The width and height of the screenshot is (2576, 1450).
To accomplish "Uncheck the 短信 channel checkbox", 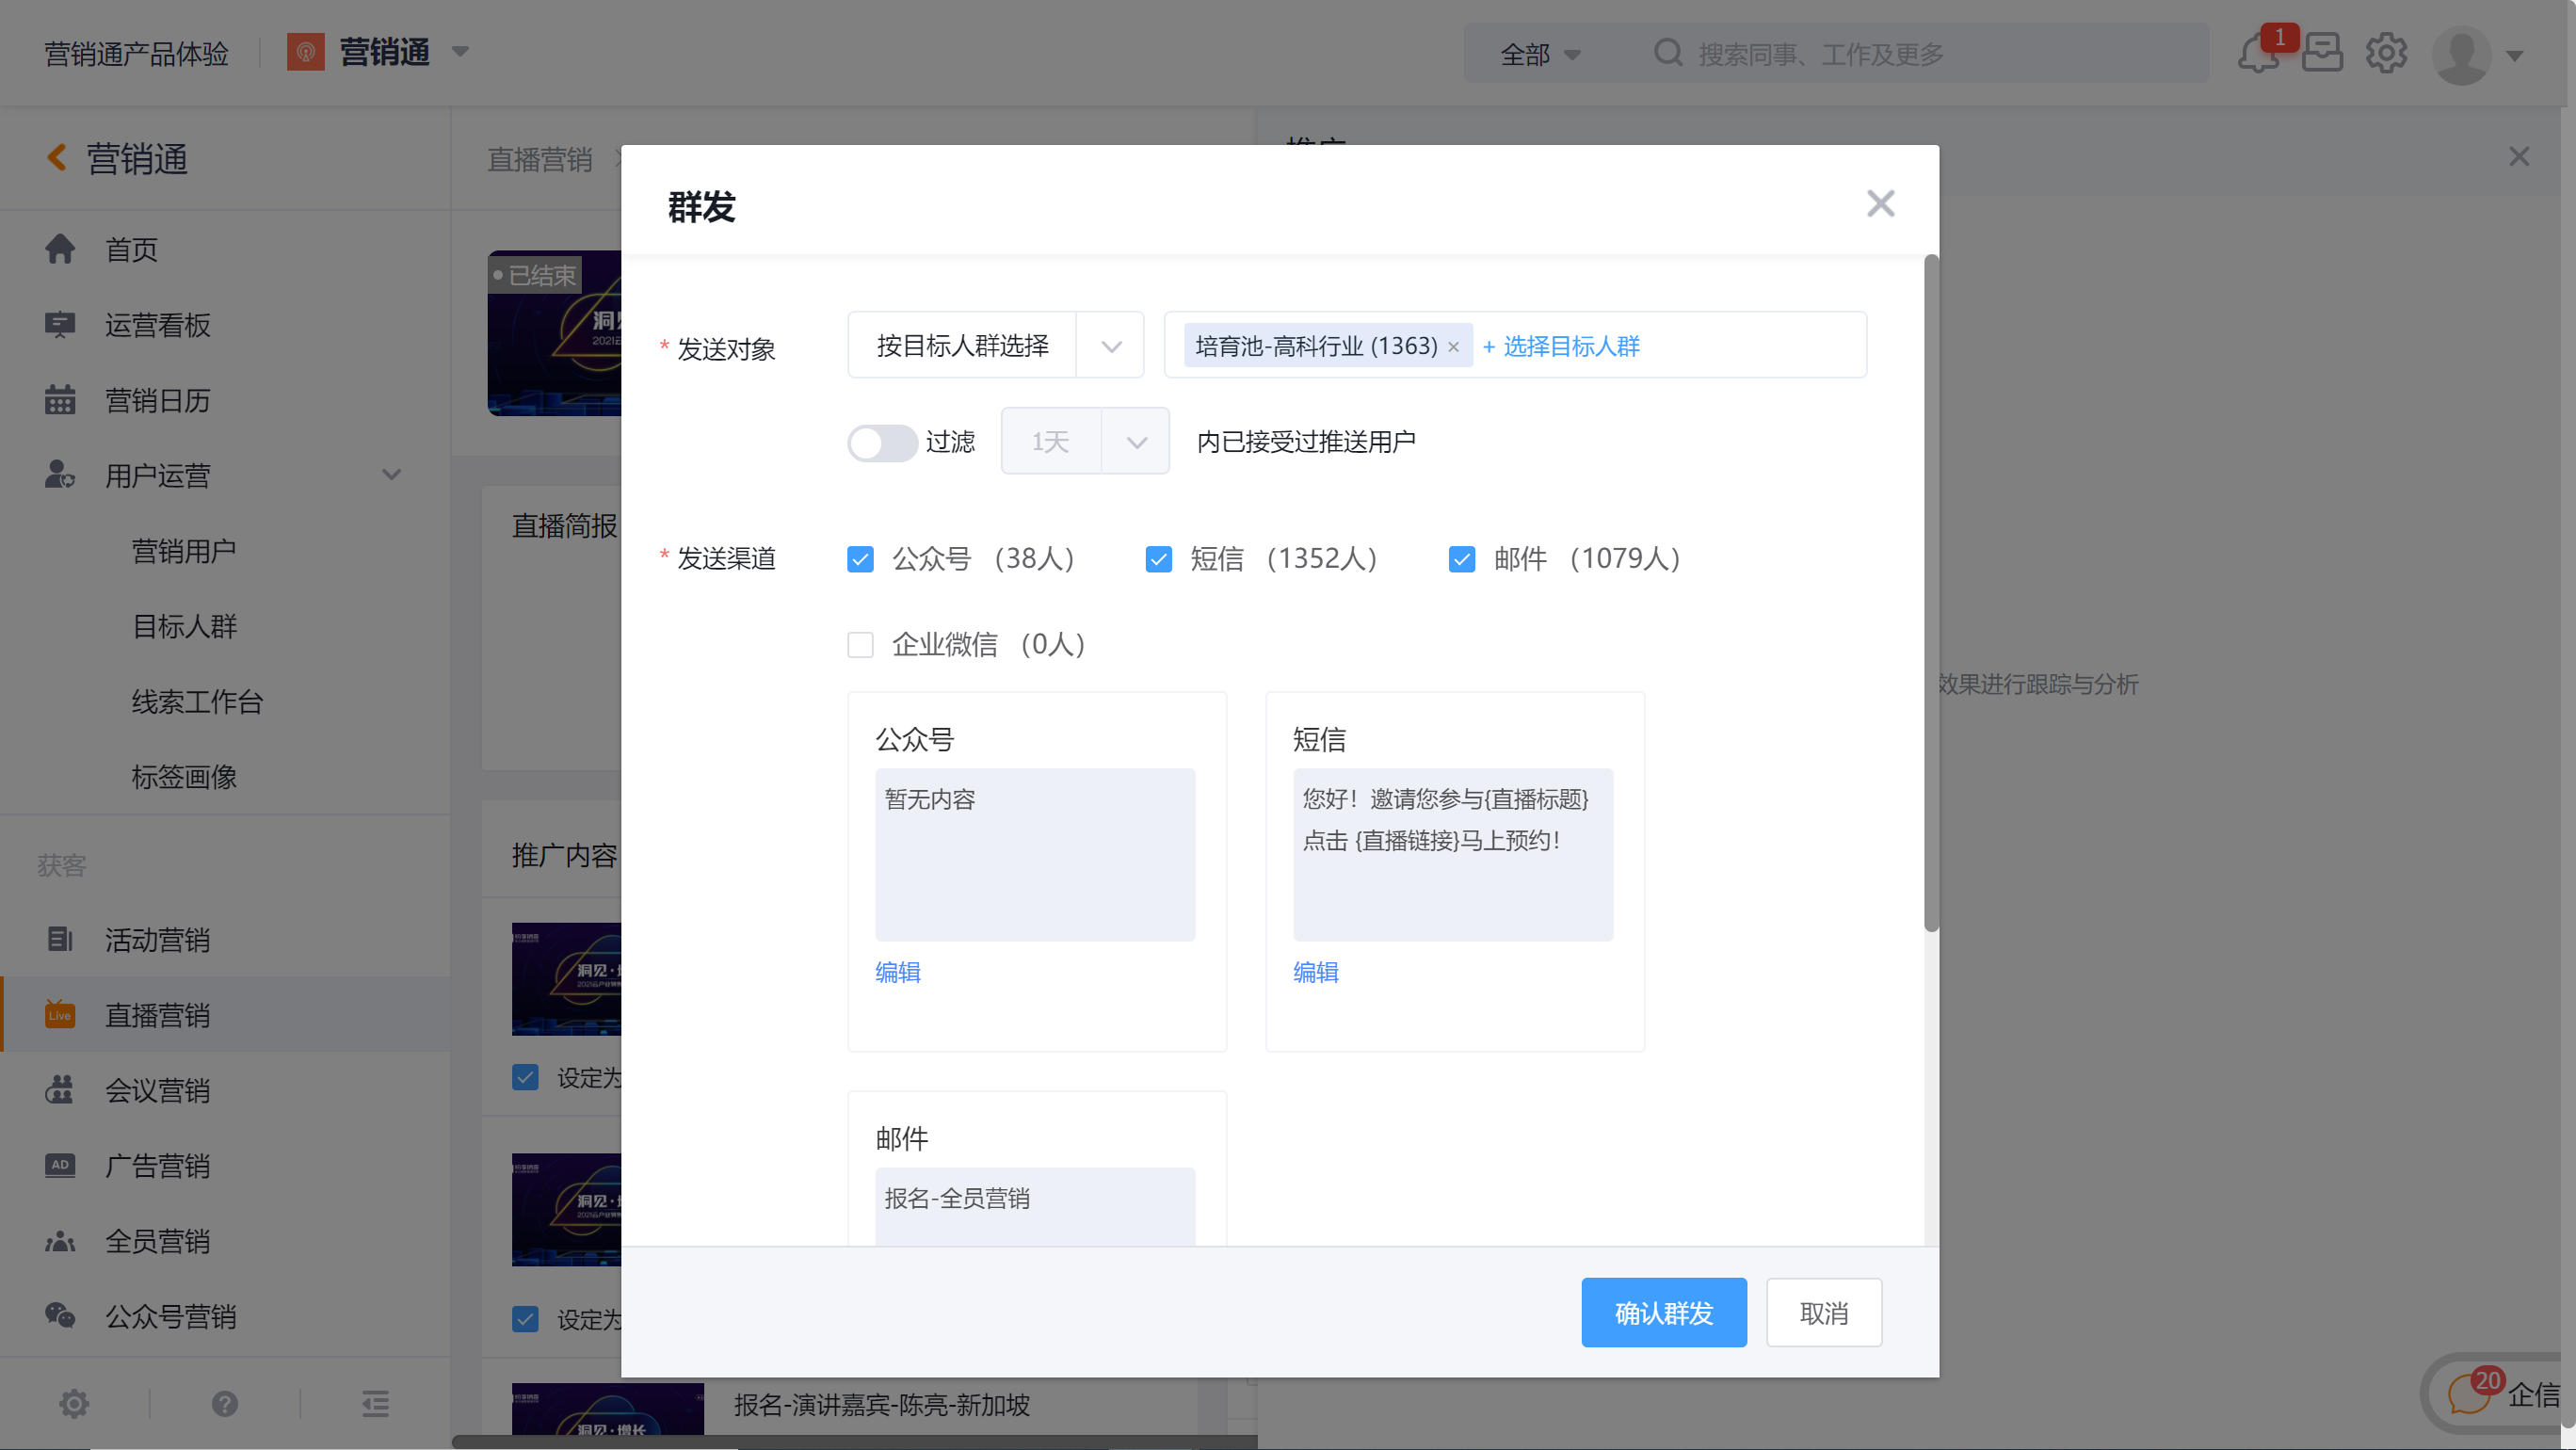I will (x=1158, y=559).
